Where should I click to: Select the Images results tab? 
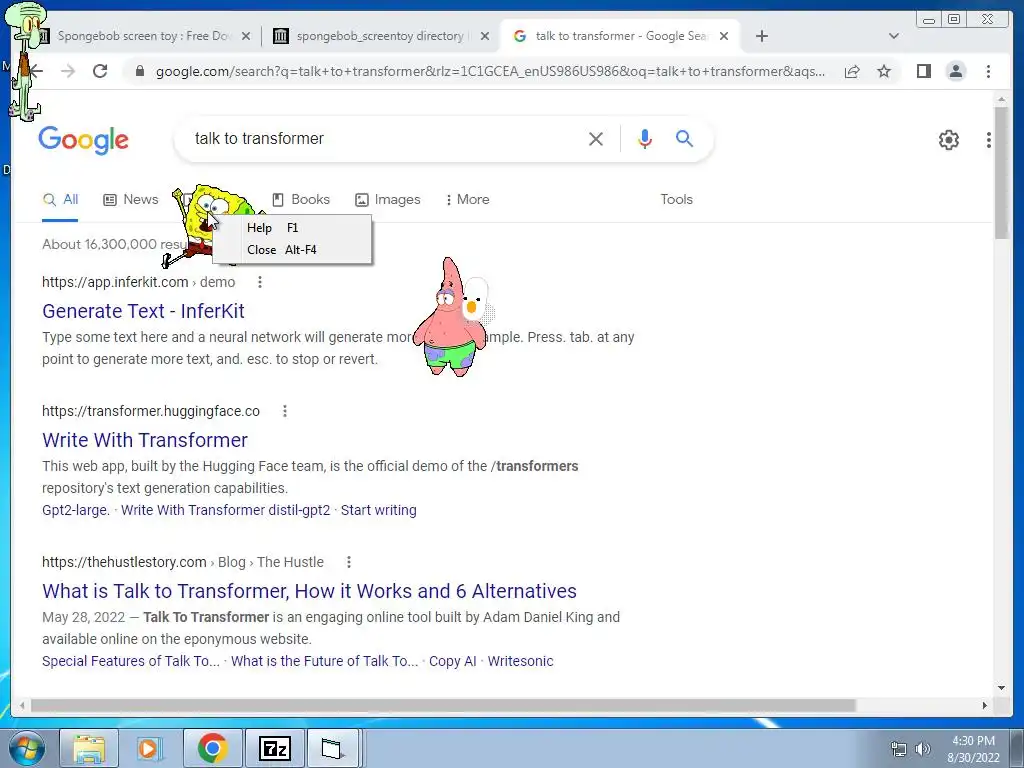pyautogui.click(x=387, y=199)
